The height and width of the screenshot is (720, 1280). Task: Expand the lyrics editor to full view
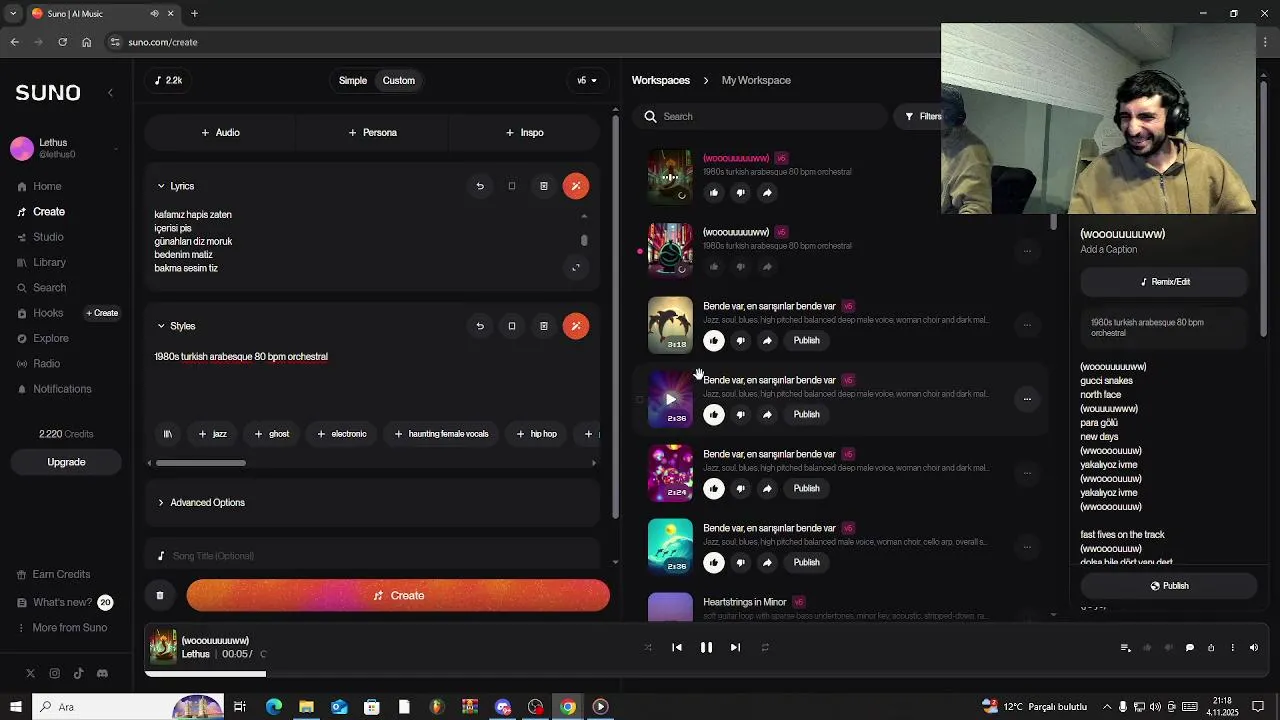click(576, 267)
